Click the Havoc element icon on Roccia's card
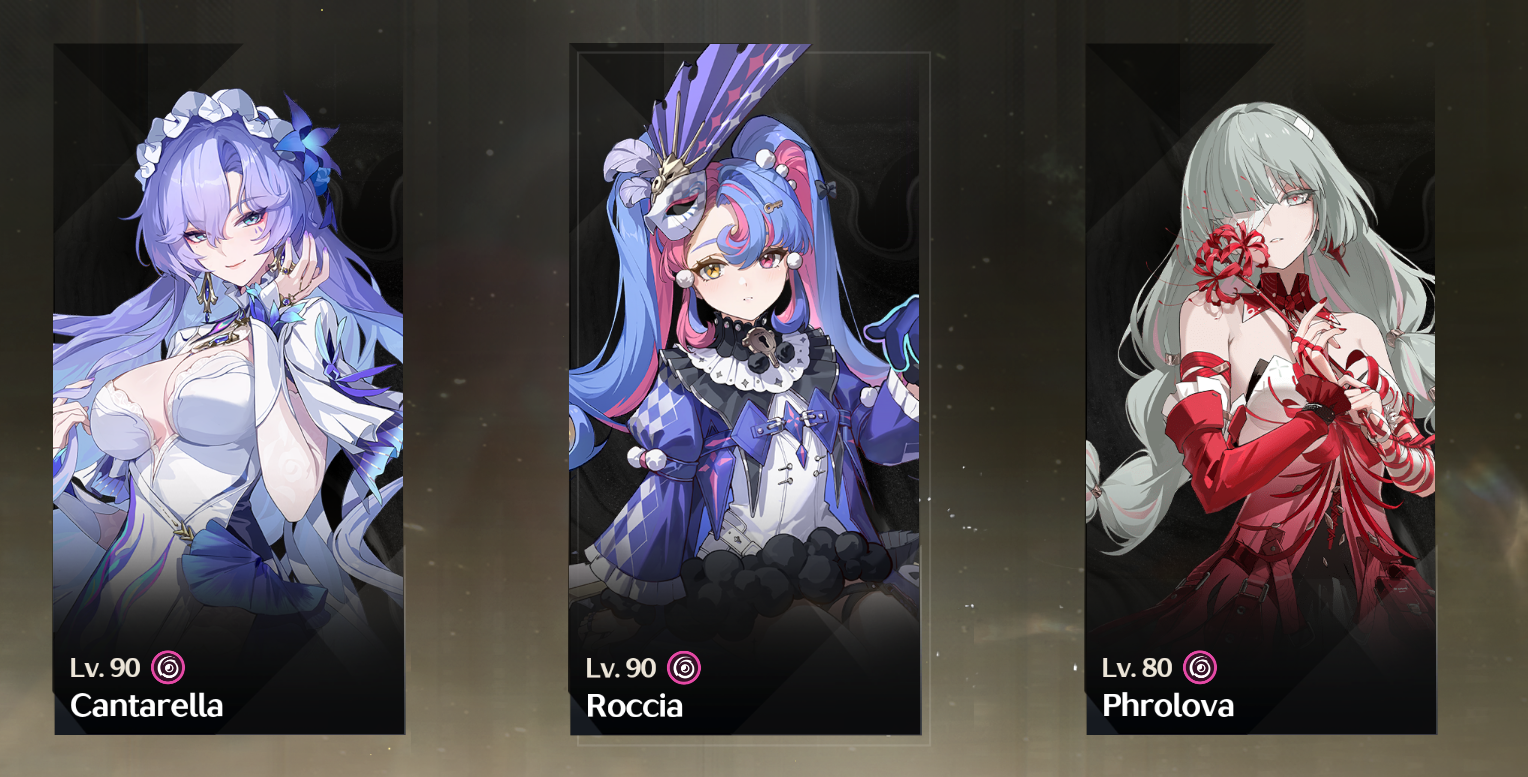Image resolution: width=1528 pixels, height=777 pixels. (x=684, y=667)
